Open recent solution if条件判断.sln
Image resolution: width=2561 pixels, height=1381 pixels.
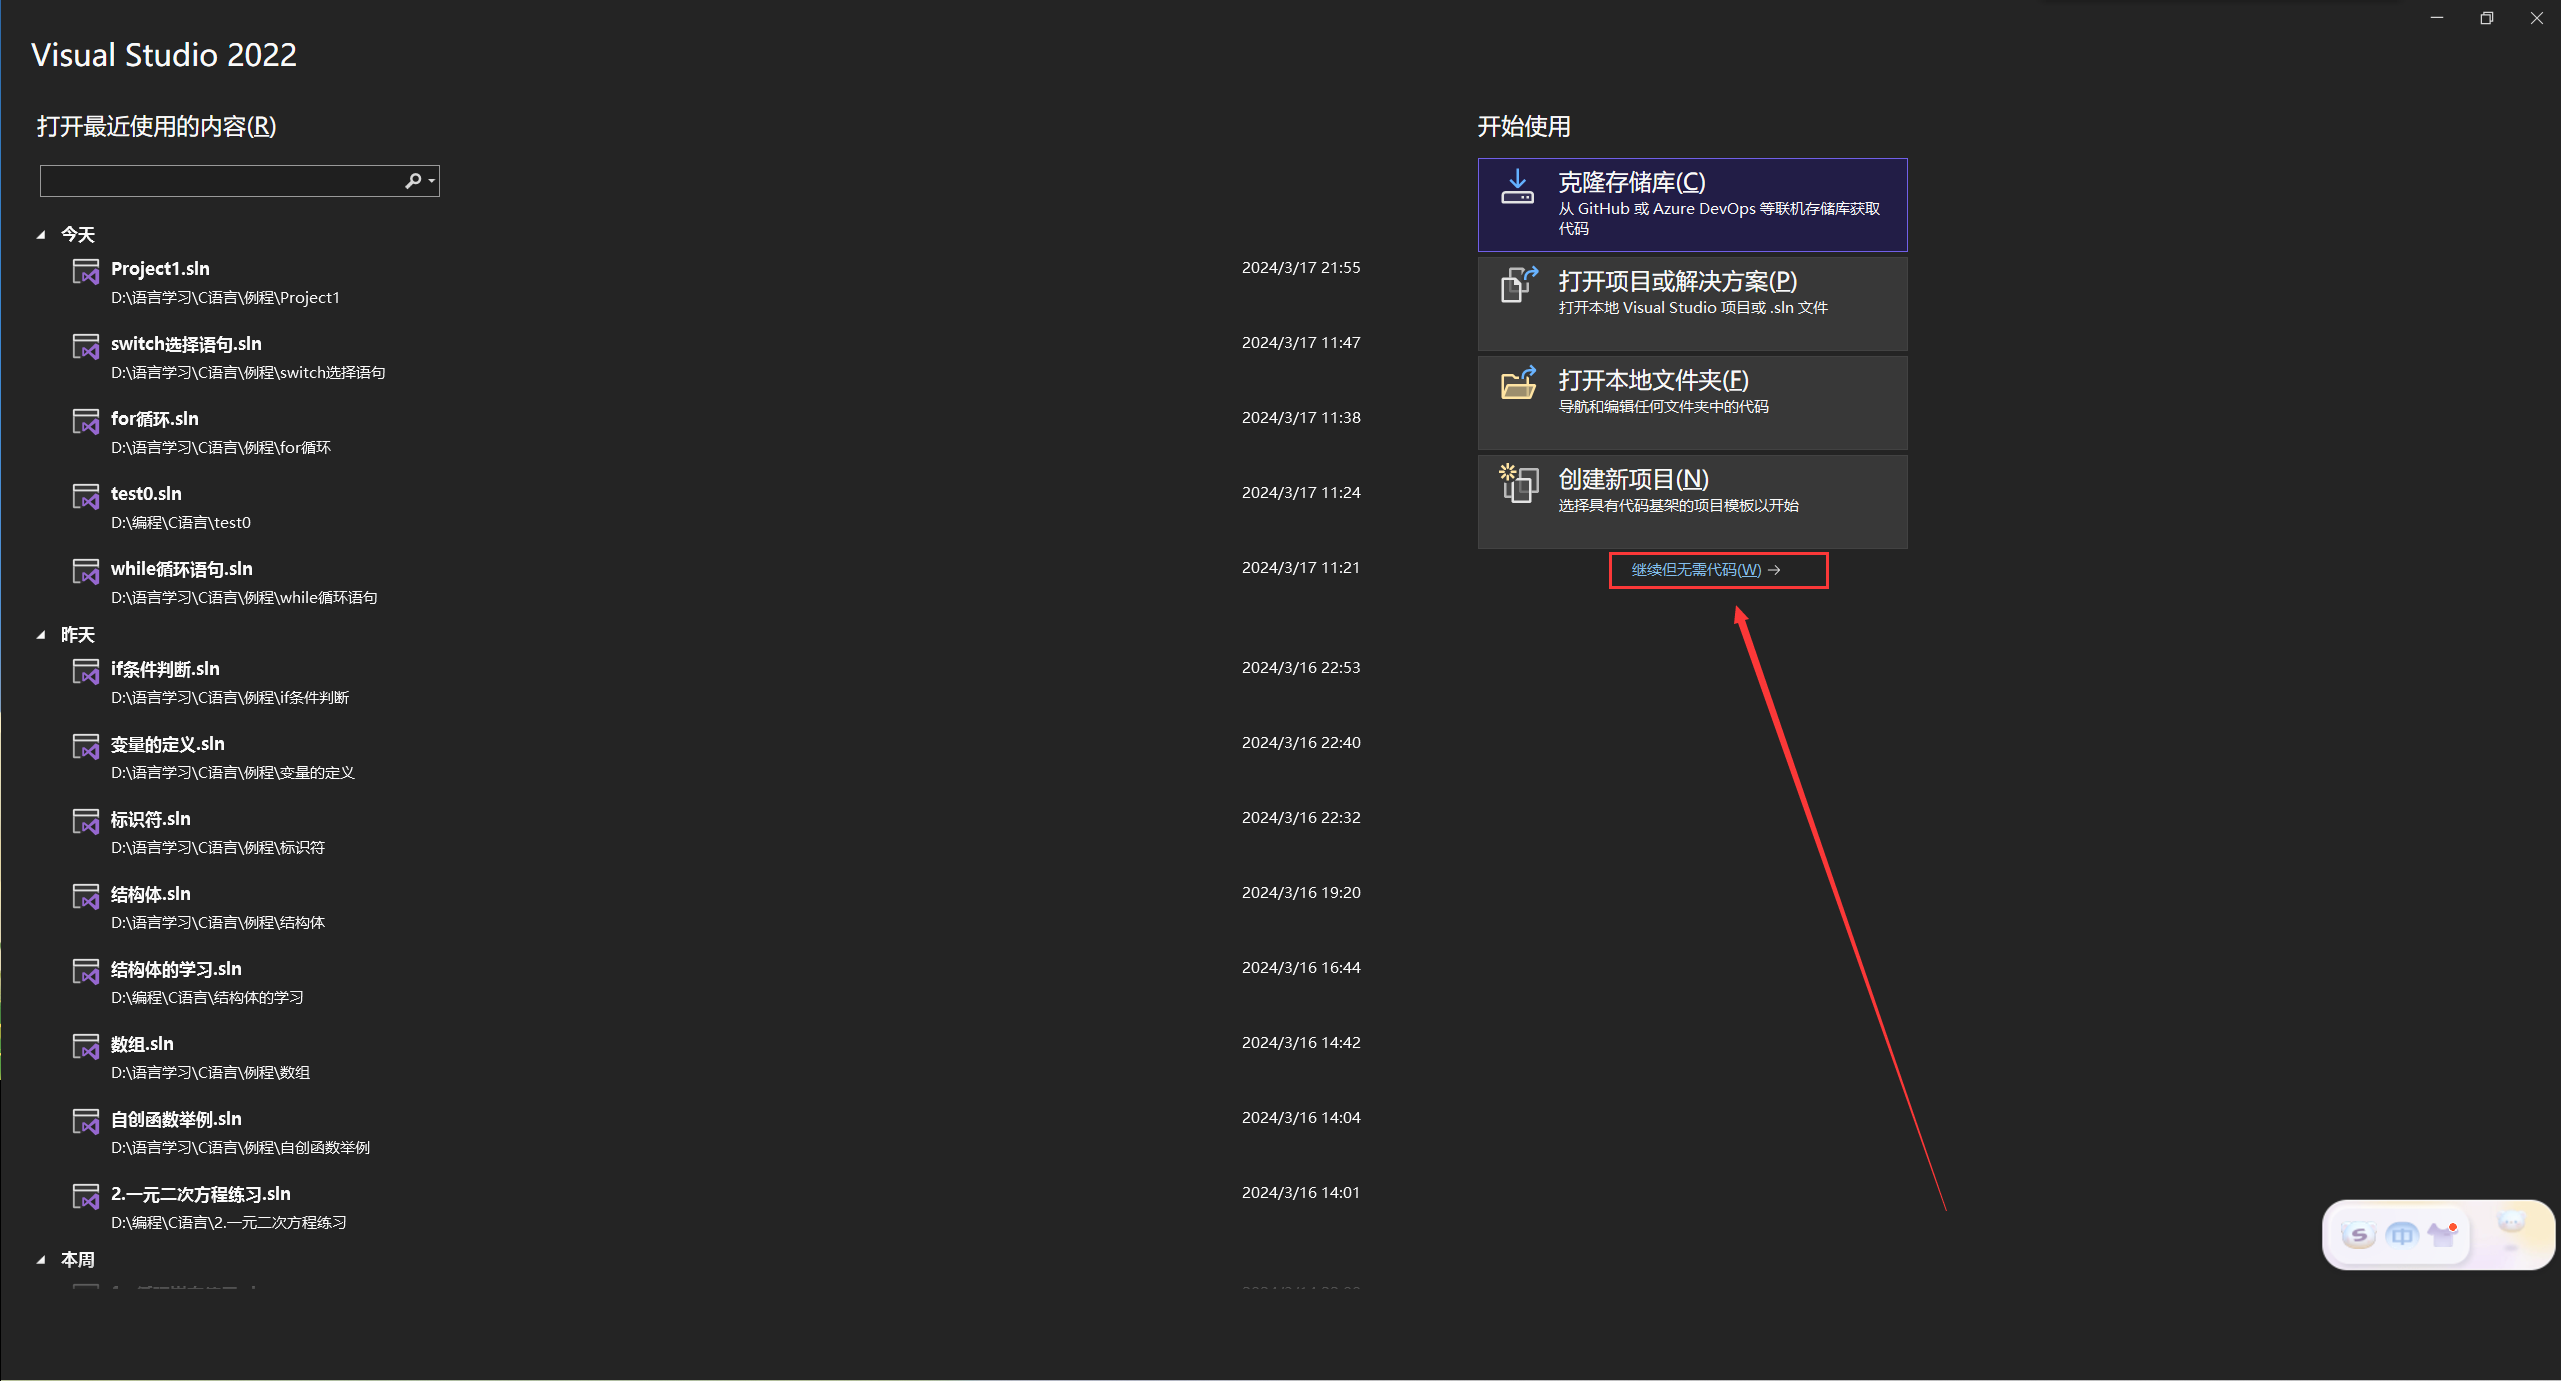(716, 682)
